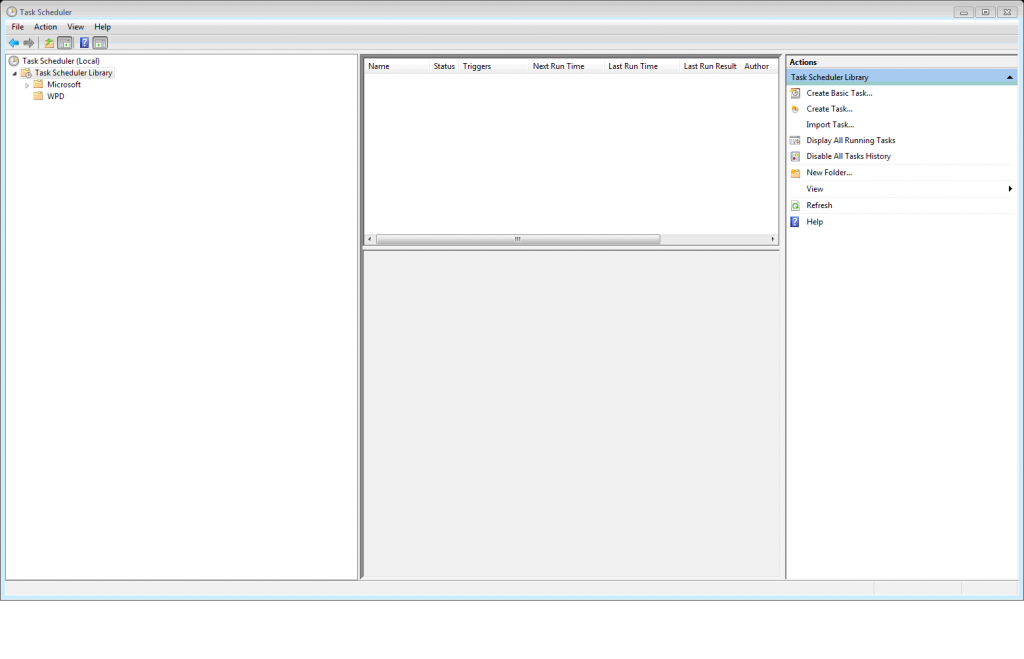Select Task Scheduler Library tree item
The width and height of the screenshot is (1024, 659).
[73, 73]
